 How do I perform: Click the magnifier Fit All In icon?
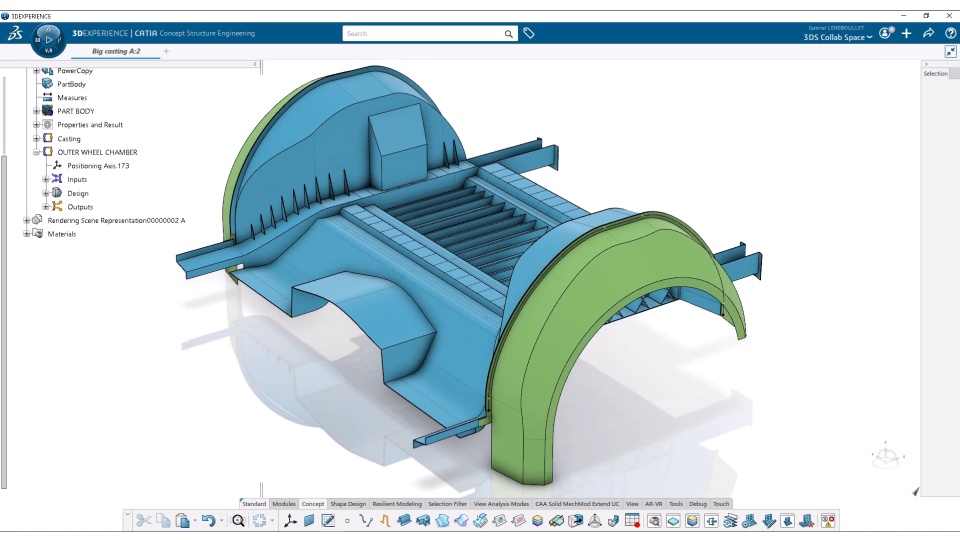pos(238,521)
